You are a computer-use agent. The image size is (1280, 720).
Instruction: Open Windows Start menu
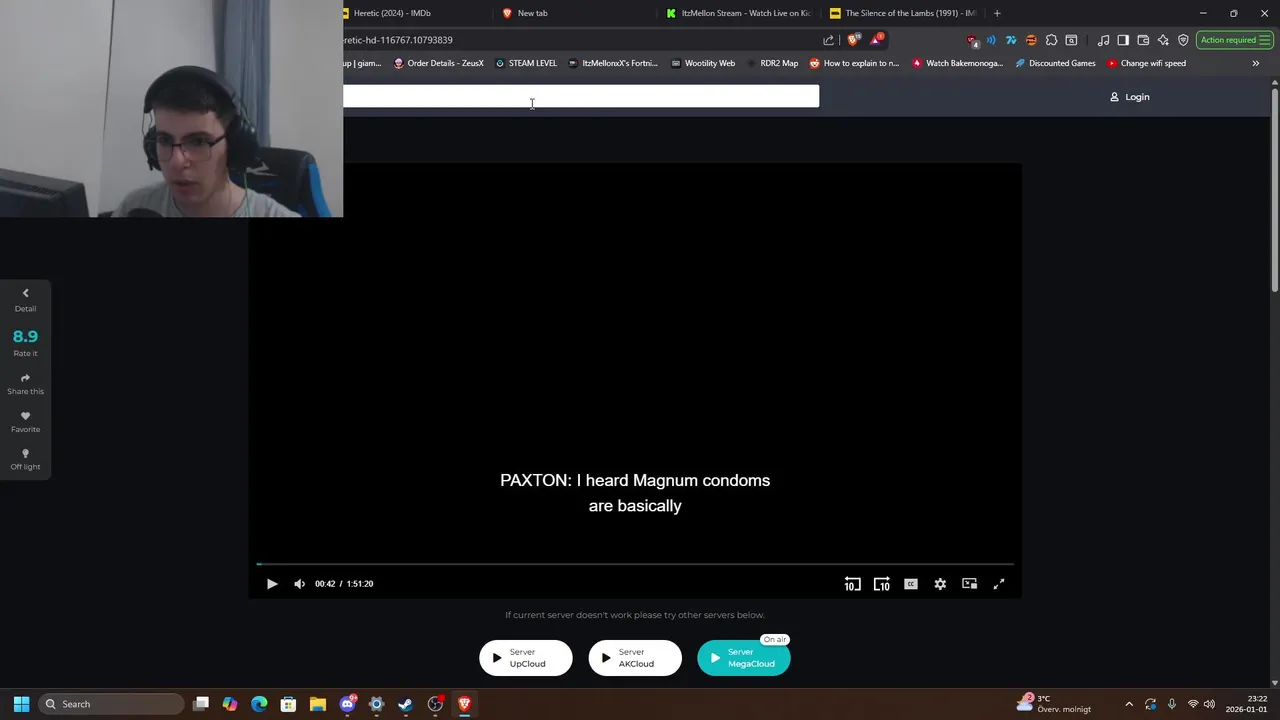click(x=21, y=704)
